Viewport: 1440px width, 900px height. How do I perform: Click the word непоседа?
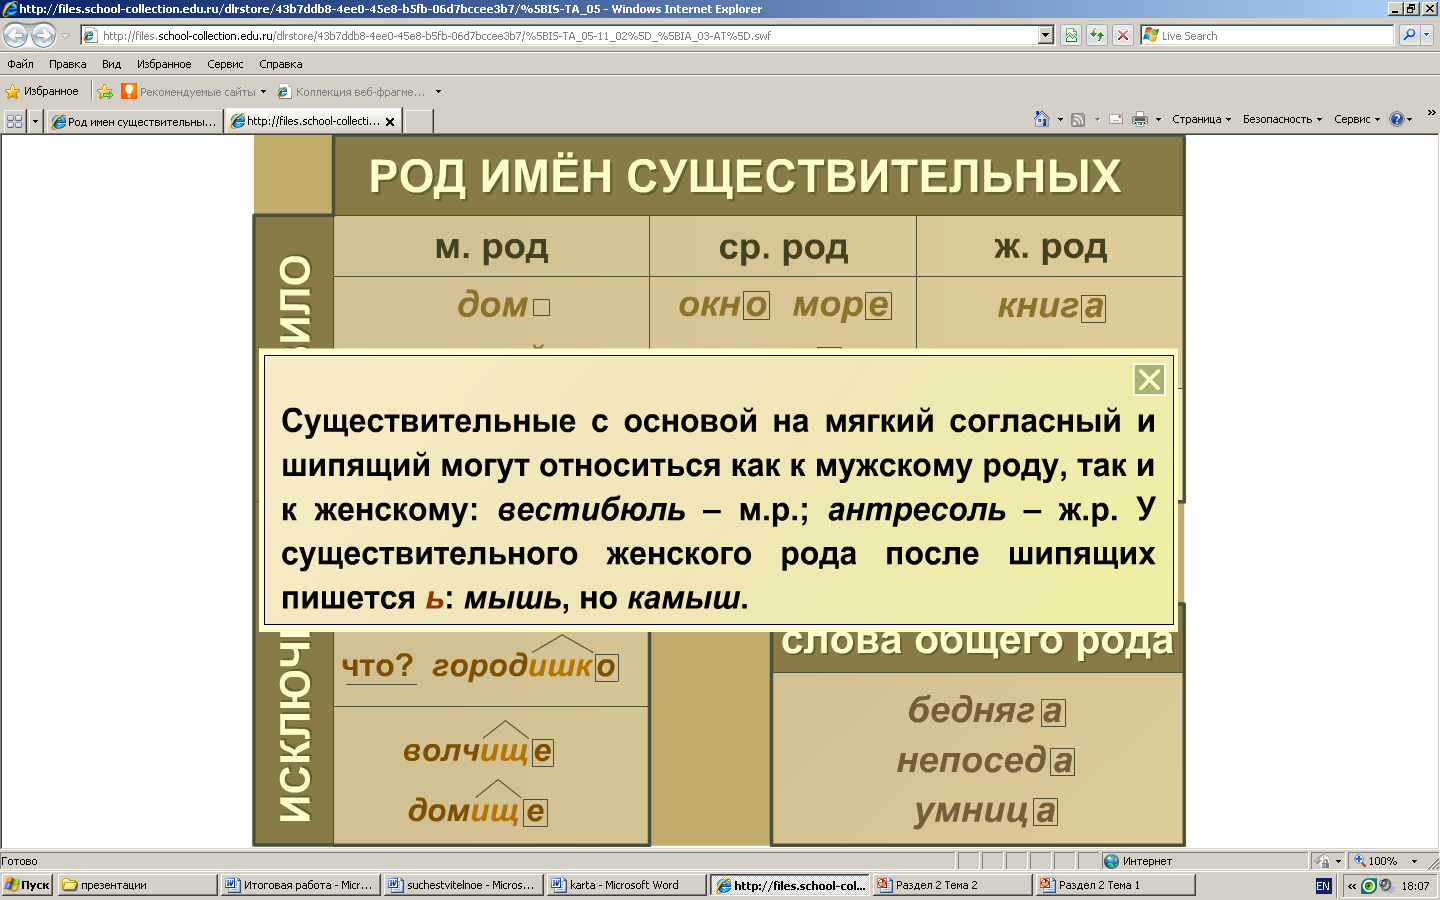pos(986,760)
